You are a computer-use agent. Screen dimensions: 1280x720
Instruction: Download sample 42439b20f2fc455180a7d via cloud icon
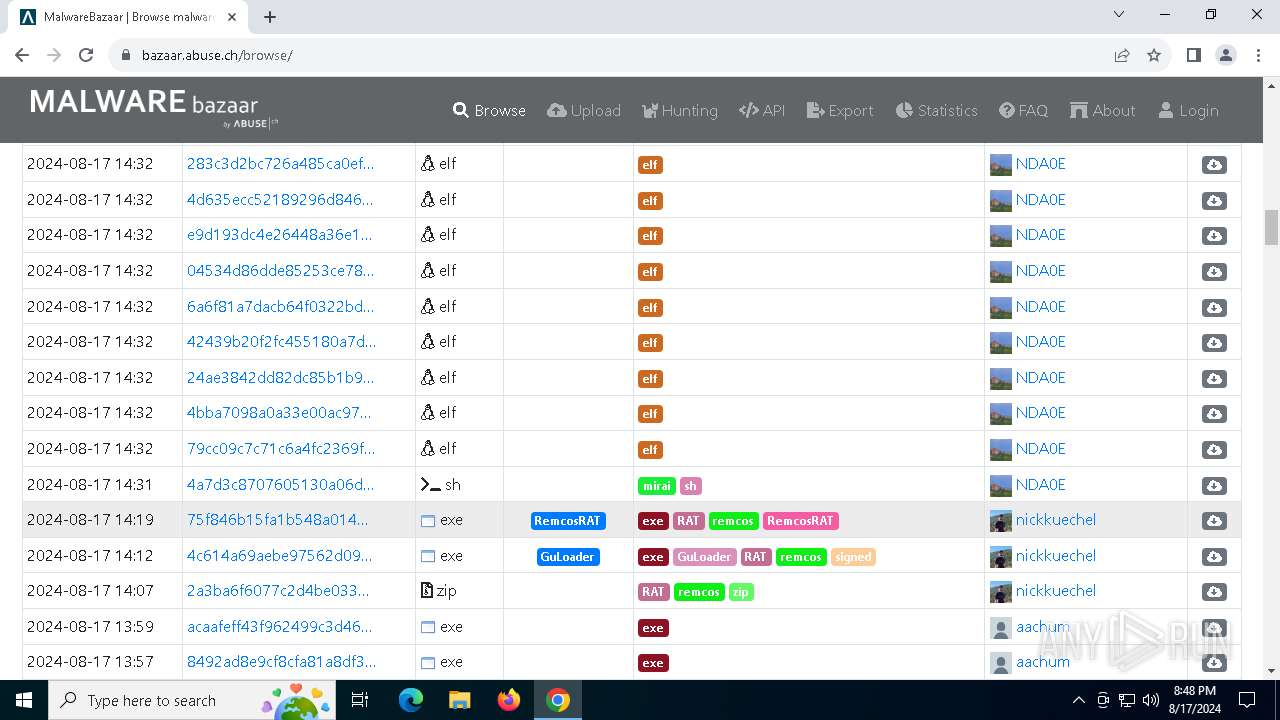(x=1214, y=343)
